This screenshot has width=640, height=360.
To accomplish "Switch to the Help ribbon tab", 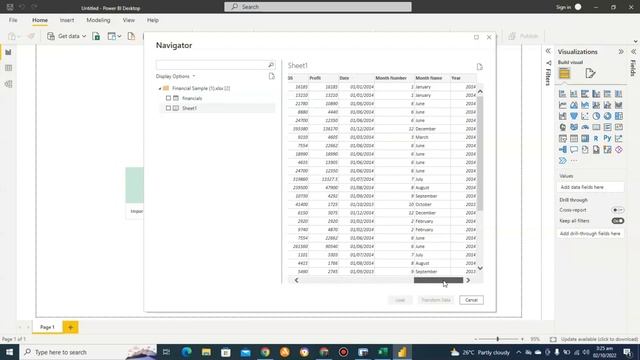I will [x=153, y=20].
